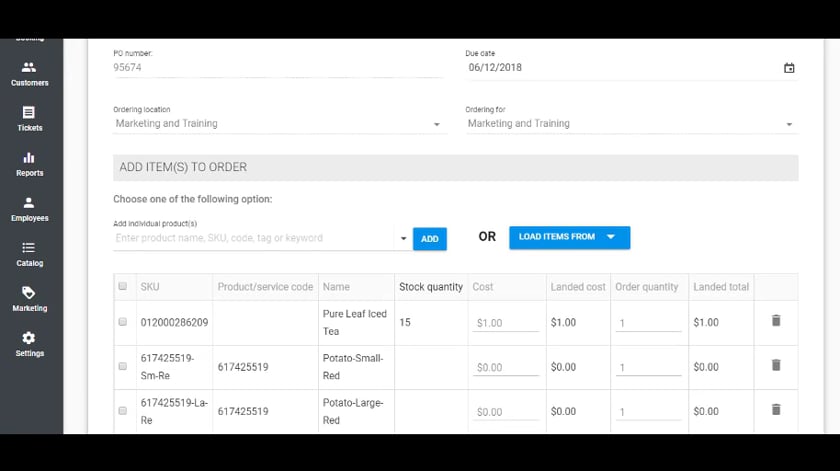This screenshot has height=471, width=840.
Task: Check the Potato-Large-Red row checkbox
Action: (123, 410)
